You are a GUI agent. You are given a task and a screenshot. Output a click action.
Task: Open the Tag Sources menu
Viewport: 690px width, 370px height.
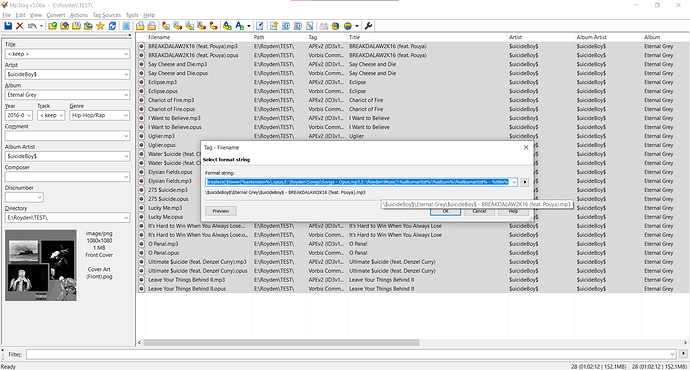point(106,15)
